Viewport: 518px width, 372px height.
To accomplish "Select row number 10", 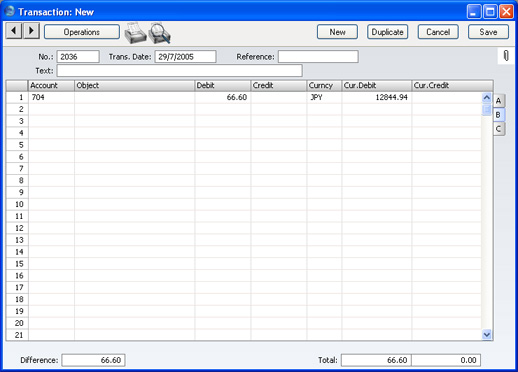I will (x=17, y=204).
